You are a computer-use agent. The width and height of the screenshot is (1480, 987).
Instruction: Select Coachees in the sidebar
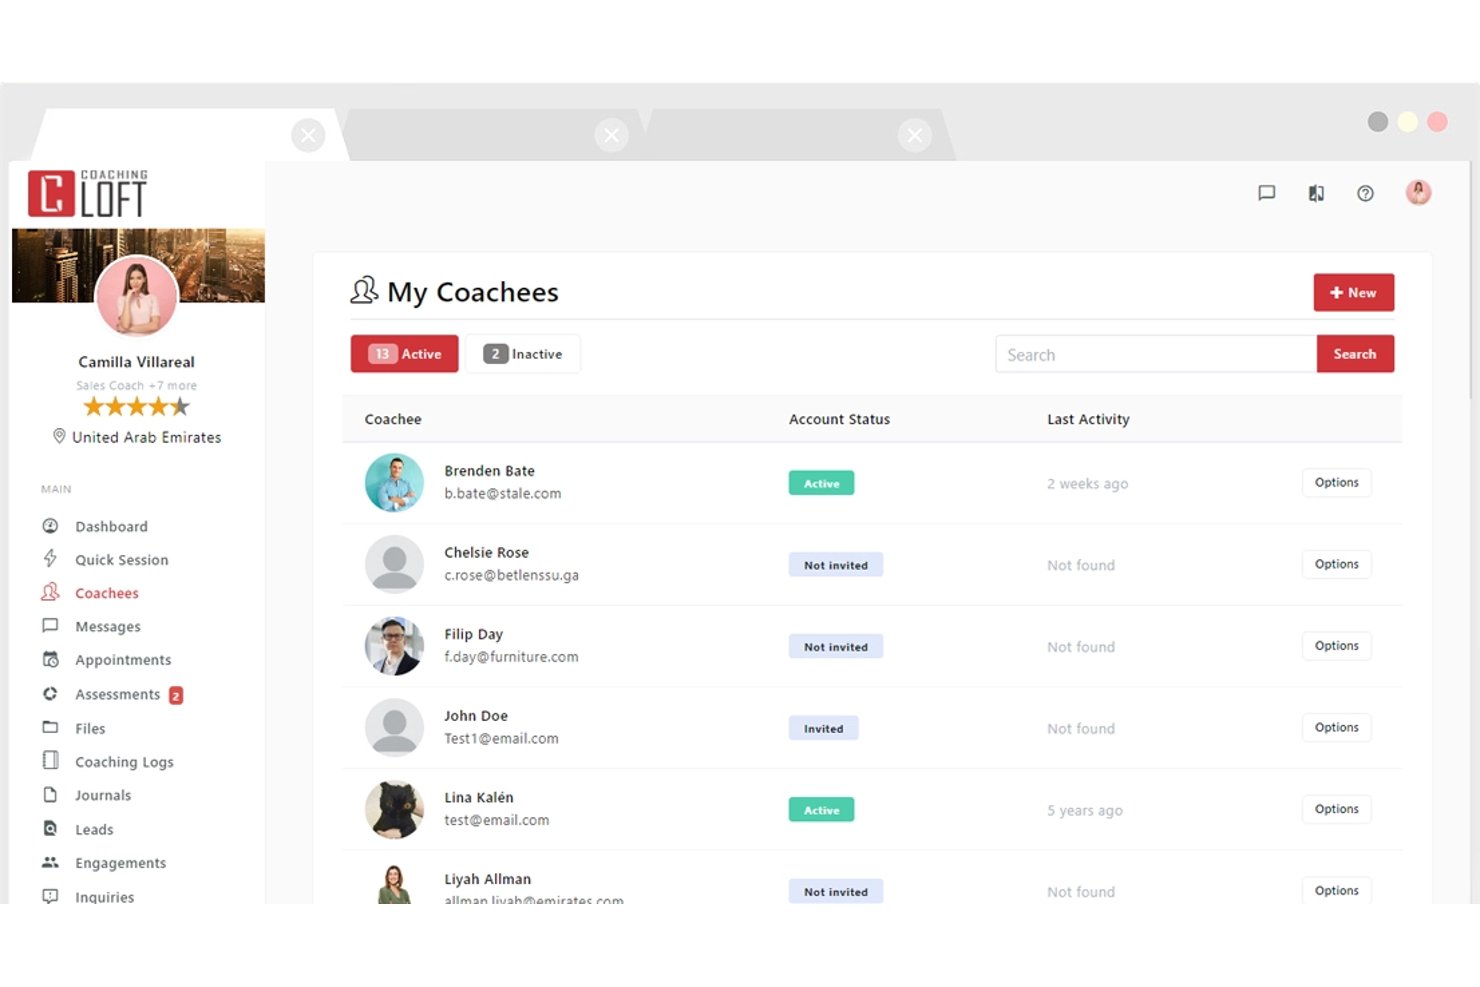click(106, 593)
